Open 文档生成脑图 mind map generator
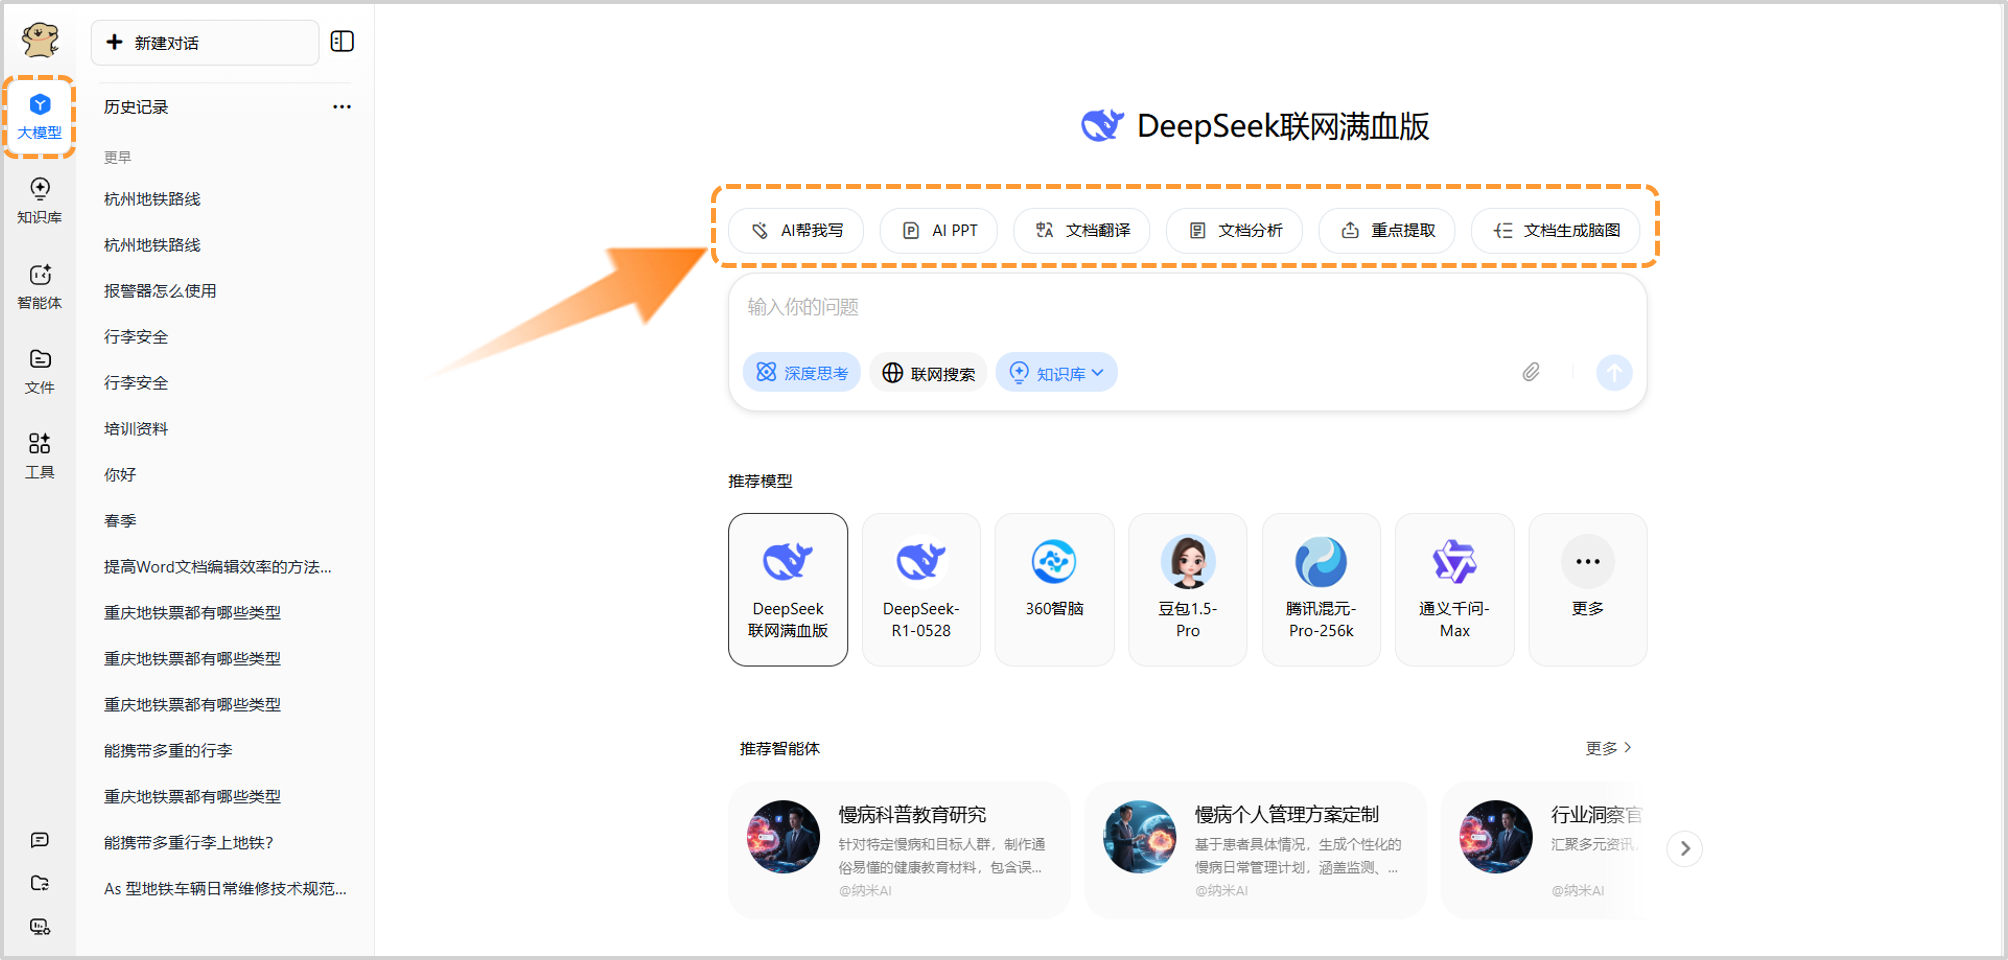Viewport: 2008px width, 960px height. tap(1555, 230)
